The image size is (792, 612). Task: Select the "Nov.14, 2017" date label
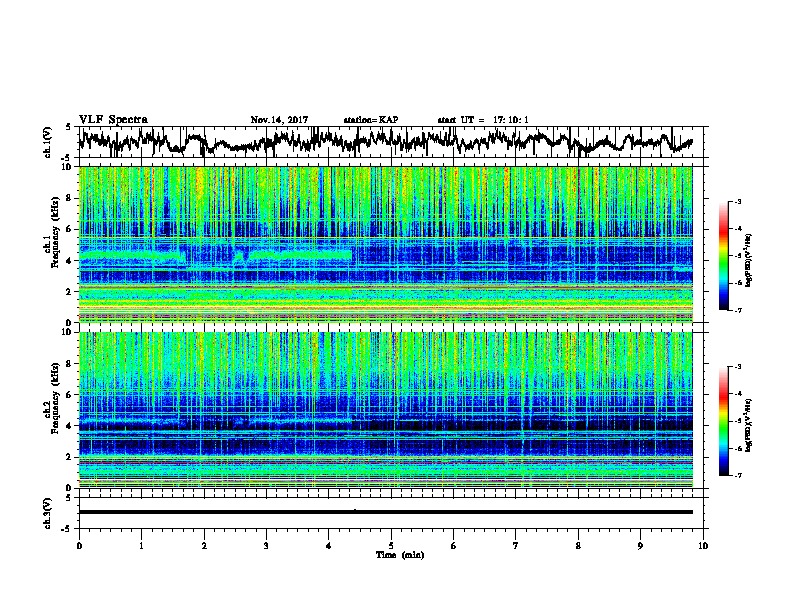279,120
